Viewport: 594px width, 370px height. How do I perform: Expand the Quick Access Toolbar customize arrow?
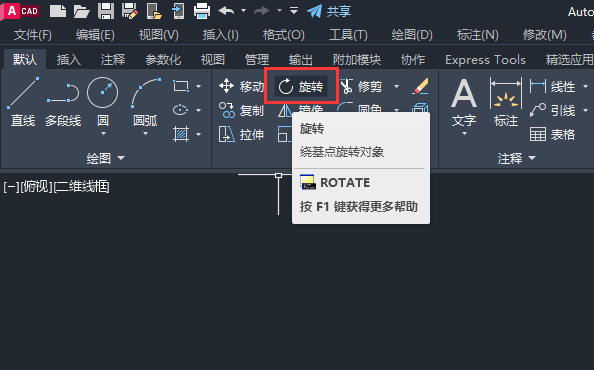click(294, 11)
